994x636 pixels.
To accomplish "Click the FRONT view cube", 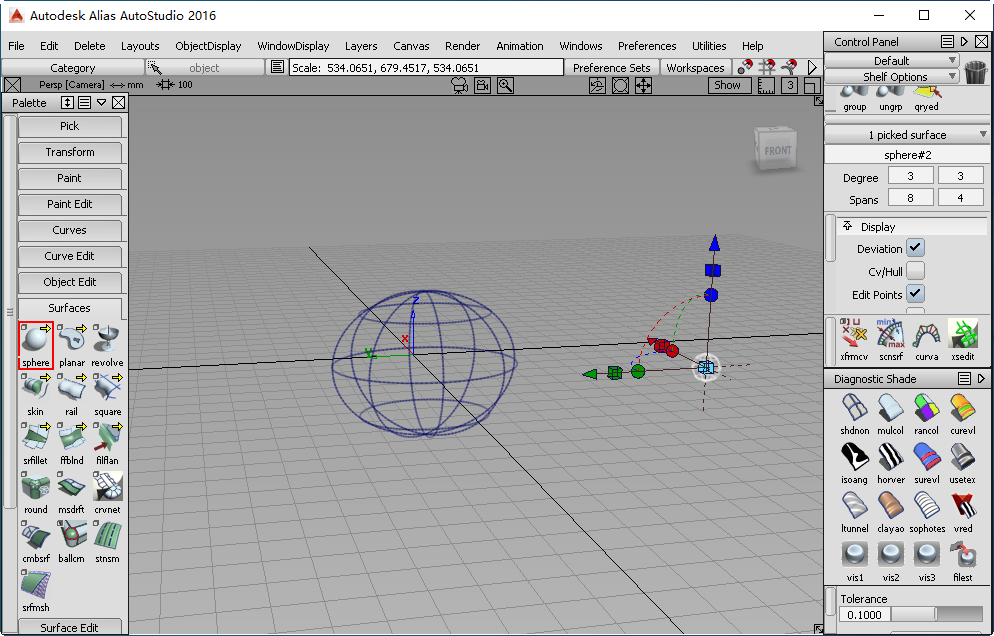I will click(x=775, y=149).
